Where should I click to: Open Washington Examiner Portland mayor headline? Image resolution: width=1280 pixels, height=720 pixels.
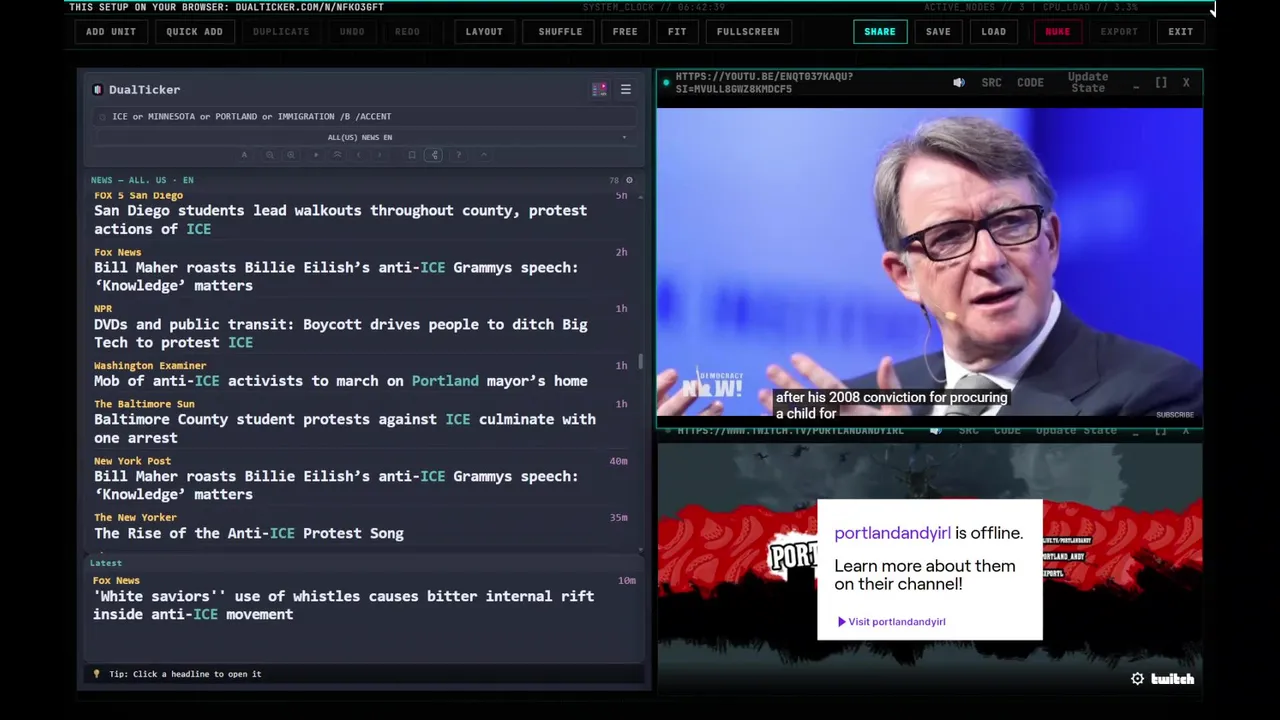pyautogui.click(x=340, y=381)
